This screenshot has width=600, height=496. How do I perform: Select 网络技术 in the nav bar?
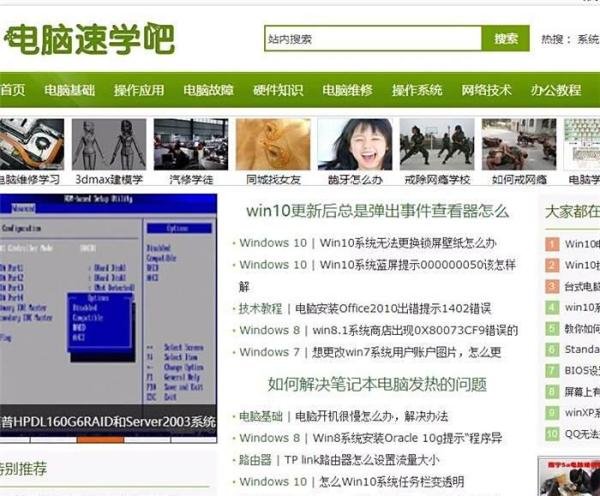click(x=486, y=90)
